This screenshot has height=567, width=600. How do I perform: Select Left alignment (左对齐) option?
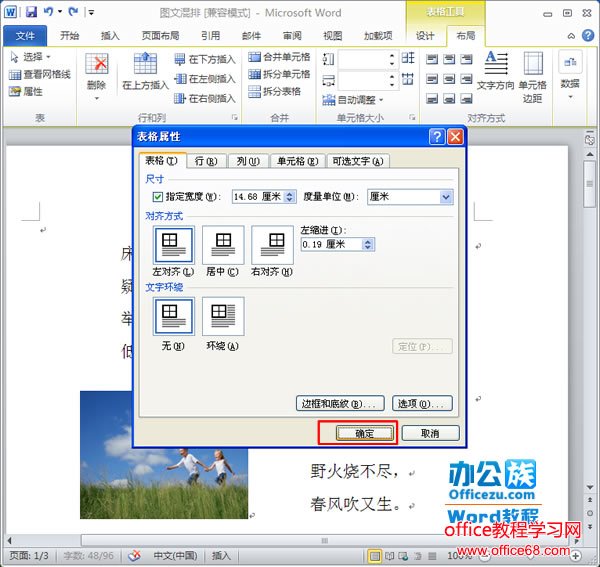[x=173, y=245]
